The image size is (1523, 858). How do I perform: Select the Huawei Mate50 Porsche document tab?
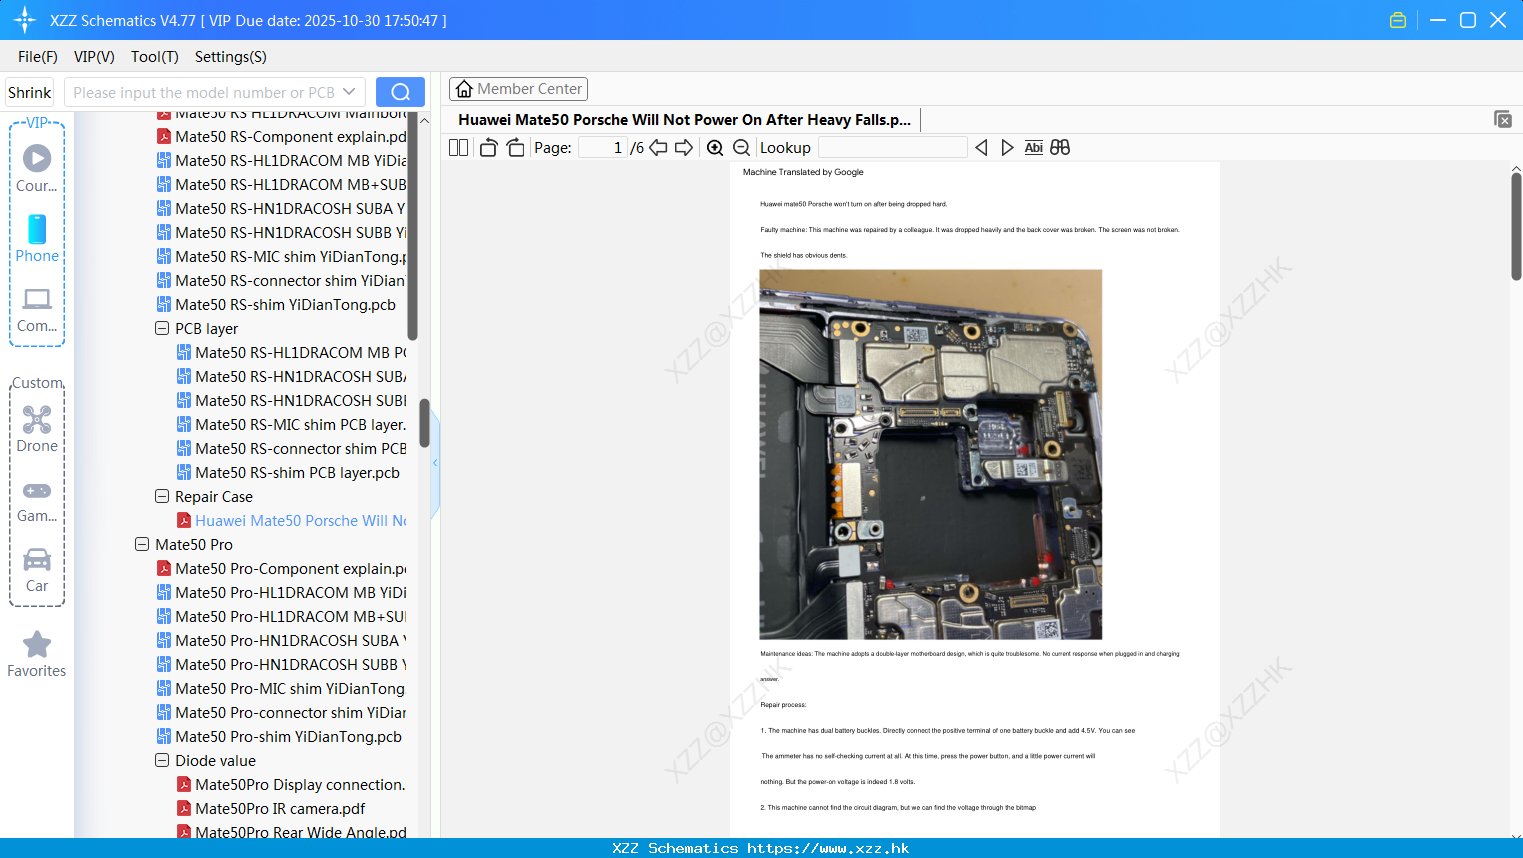(x=684, y=119)
